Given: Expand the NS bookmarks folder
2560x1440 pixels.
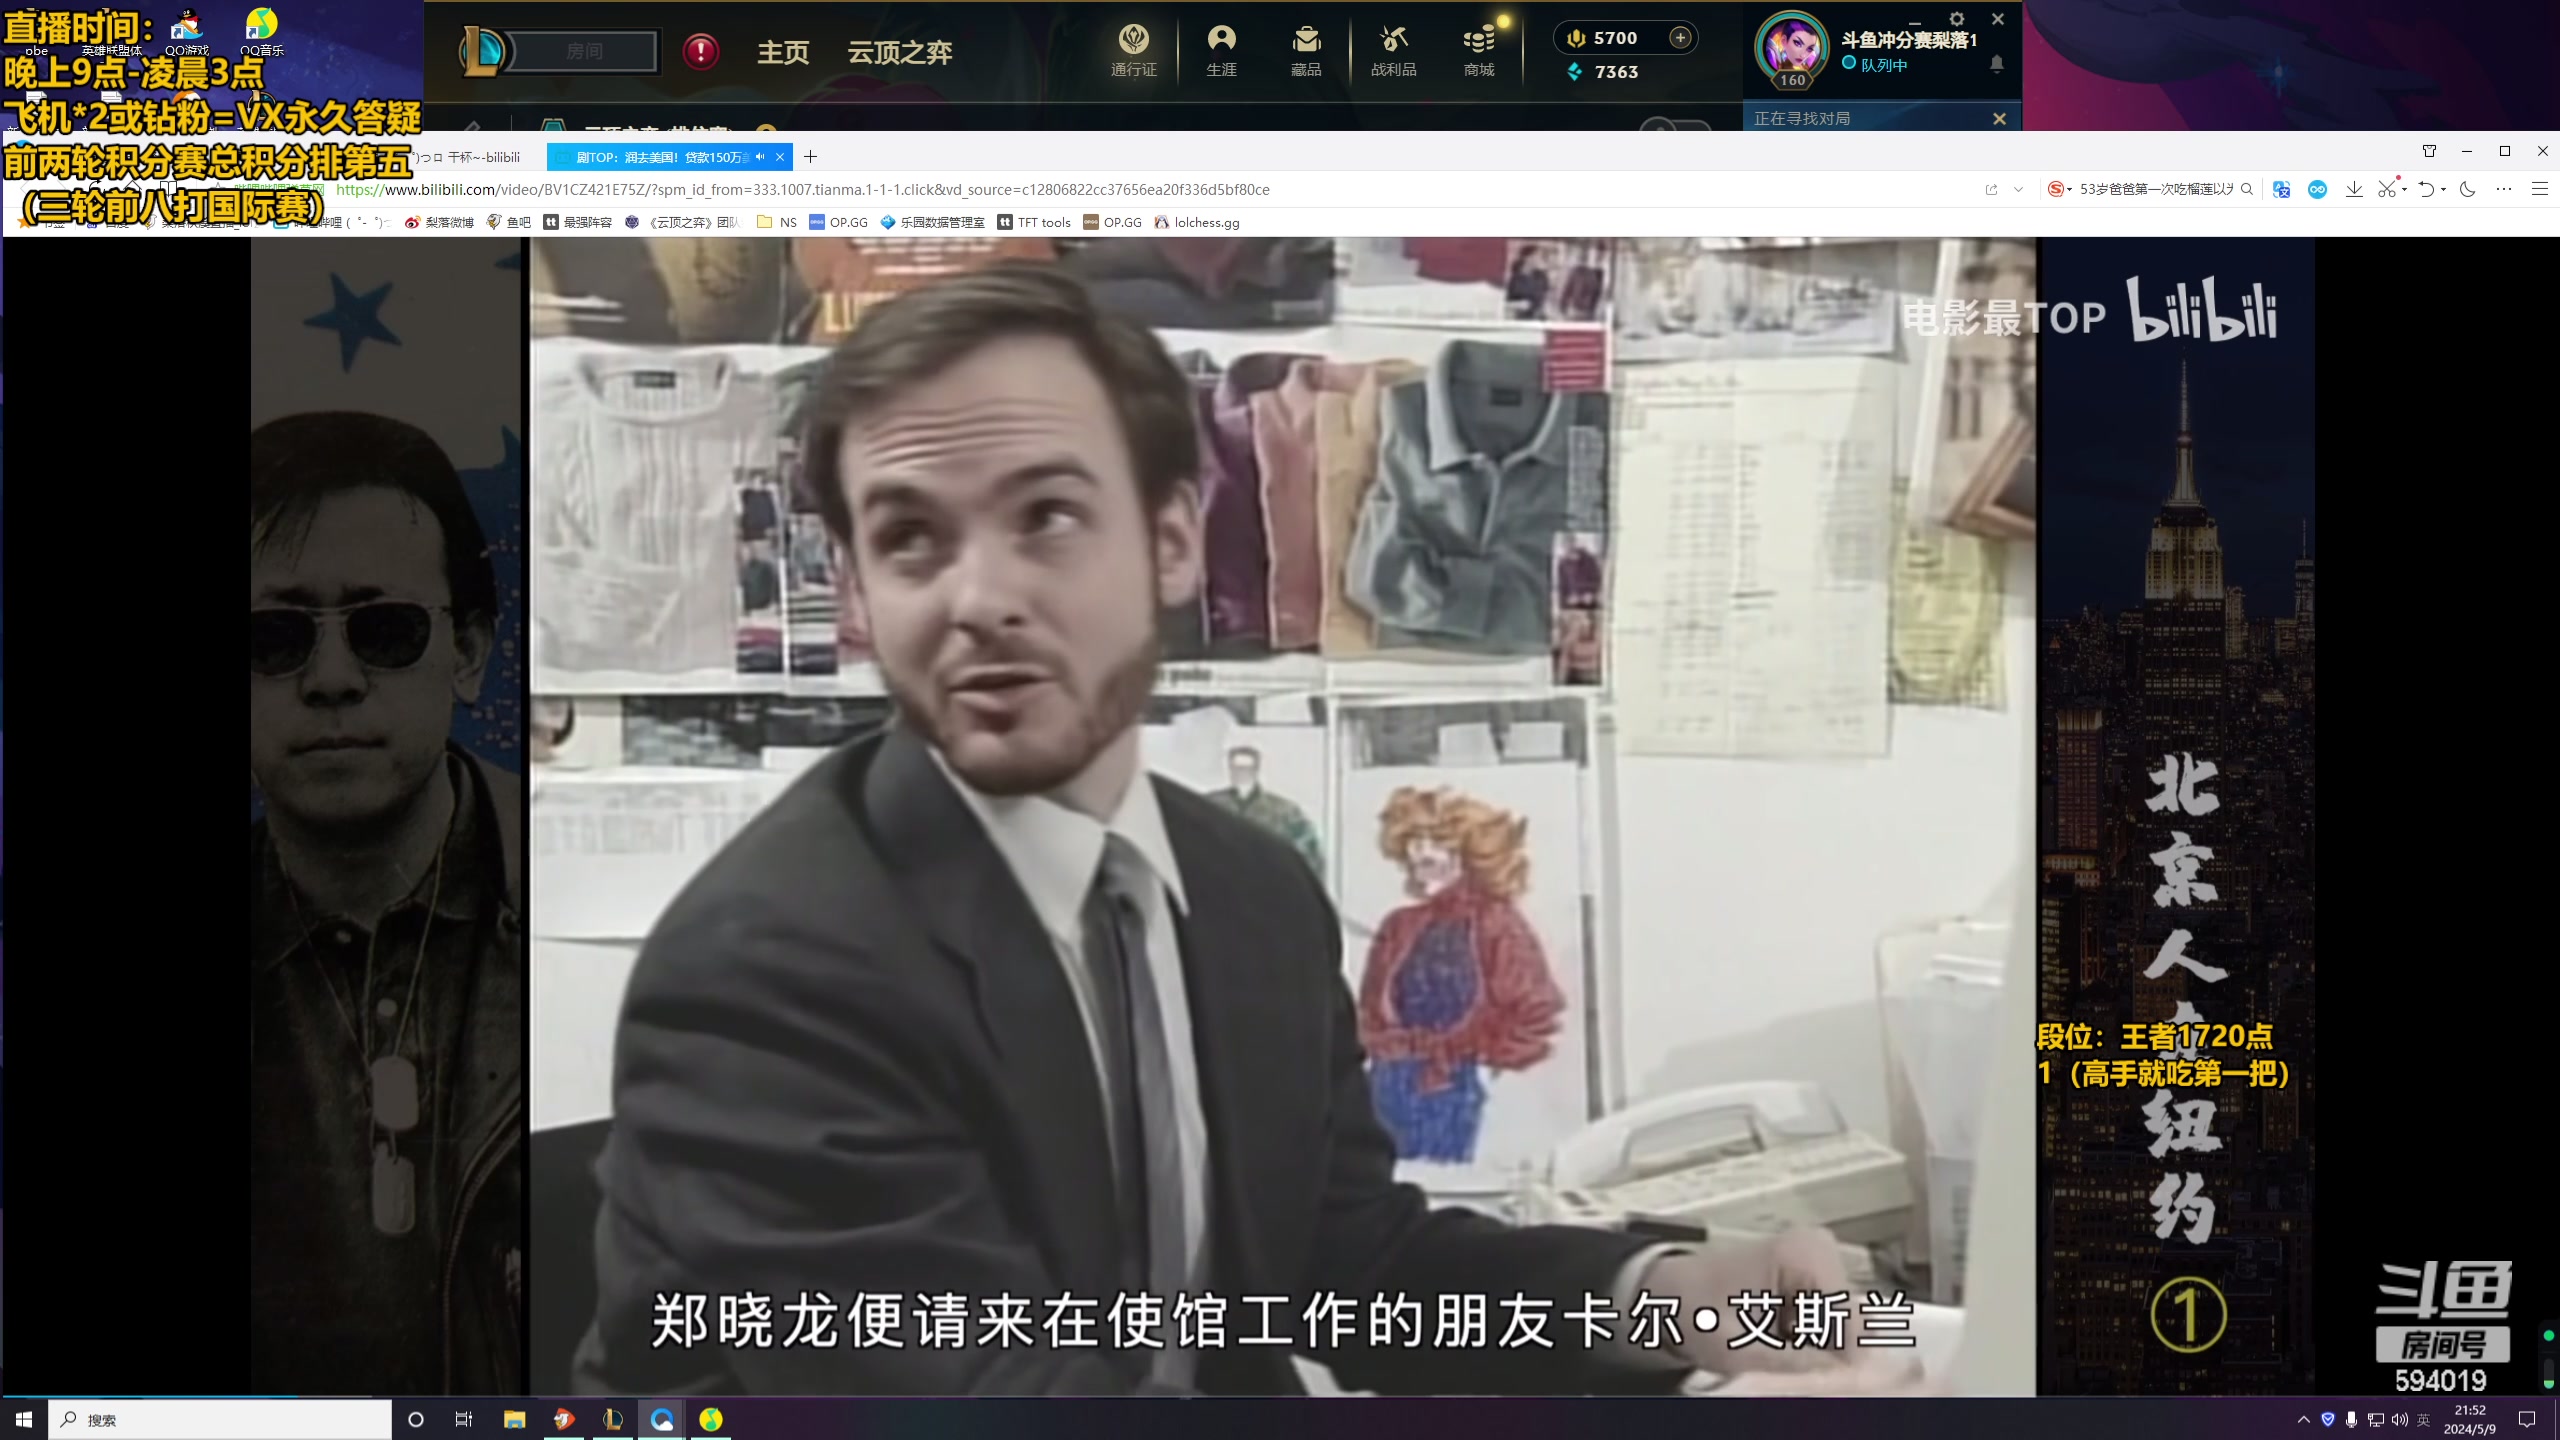Looking at the screenshot, I should point(777,222).
